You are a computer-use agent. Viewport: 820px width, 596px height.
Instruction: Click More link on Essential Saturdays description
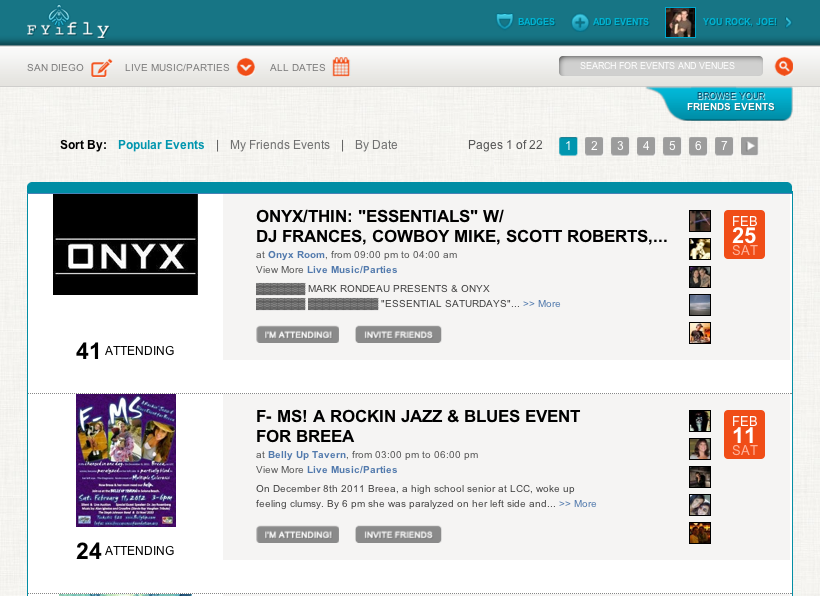point(542,304)
